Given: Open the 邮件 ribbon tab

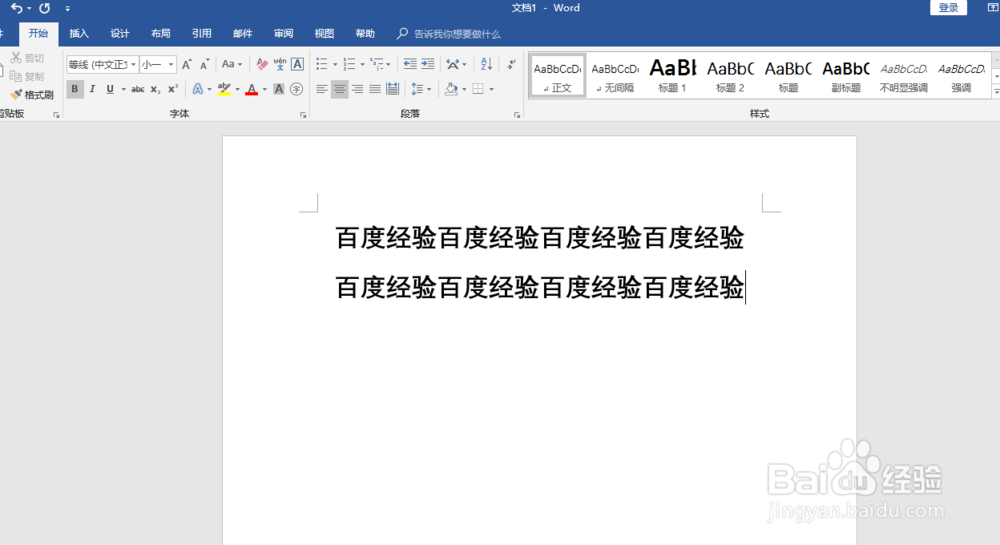Looking at the screenshot, I should (242, 34).
